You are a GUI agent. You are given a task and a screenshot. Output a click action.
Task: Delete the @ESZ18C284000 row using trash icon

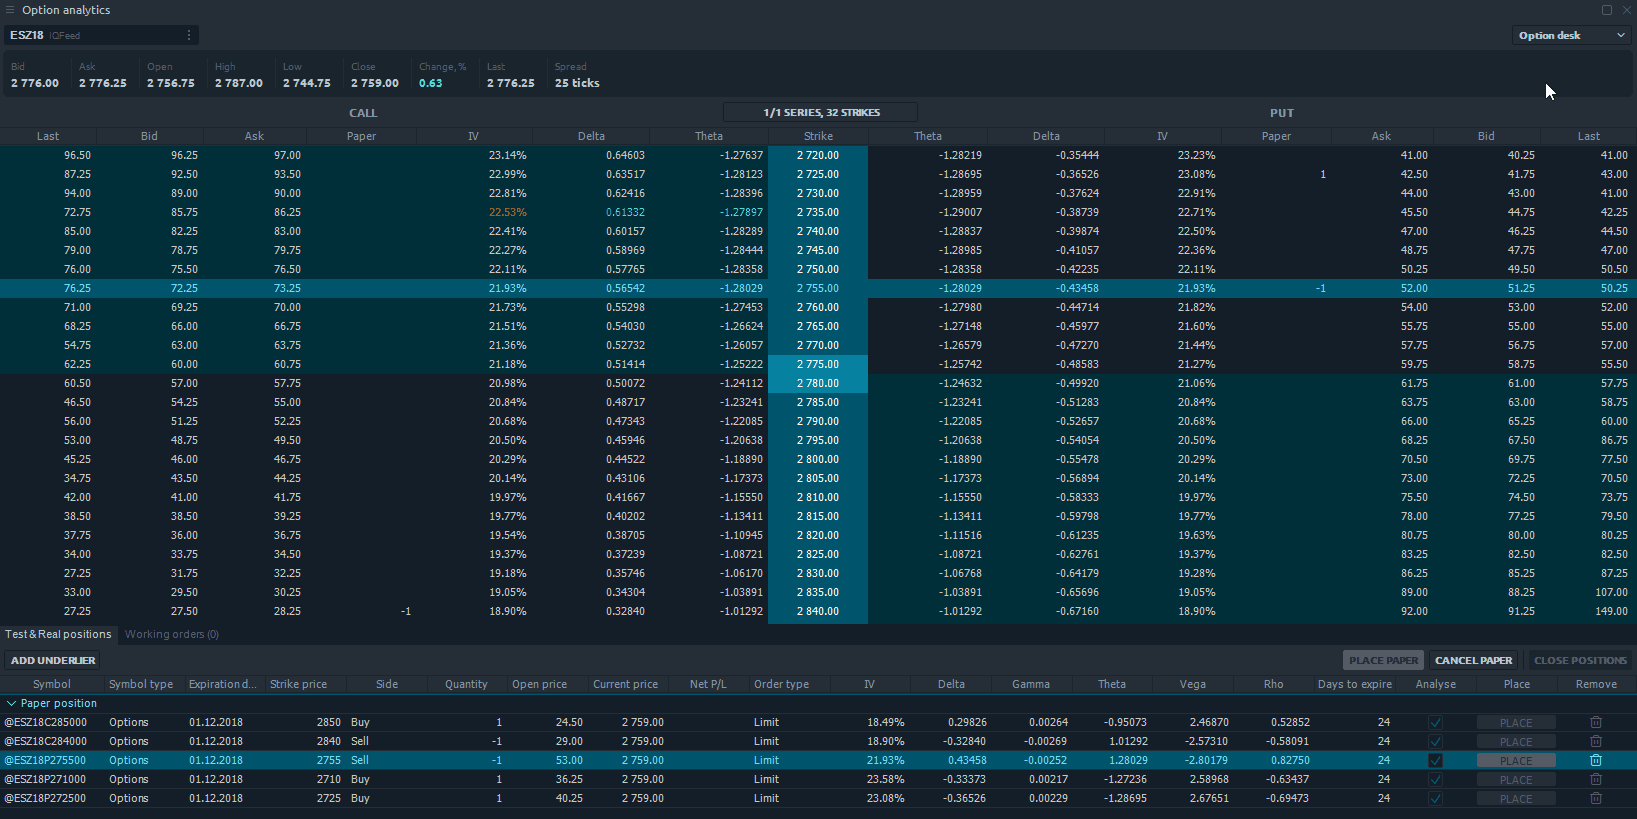click(x=1596, y=741)
